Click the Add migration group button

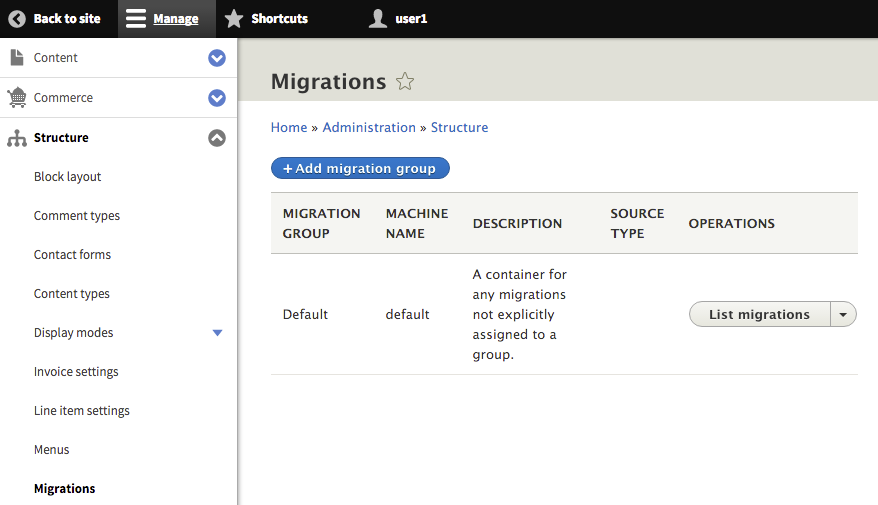360,168
